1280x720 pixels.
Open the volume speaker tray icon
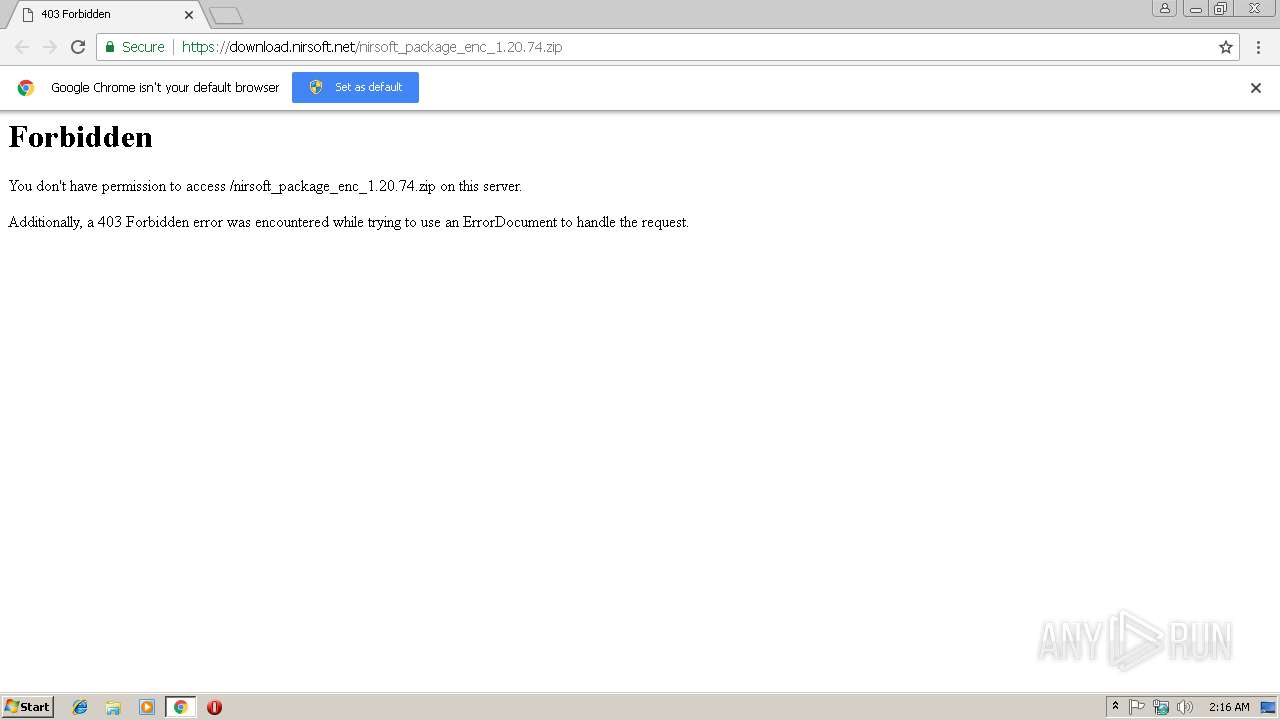coord(1185,707)
